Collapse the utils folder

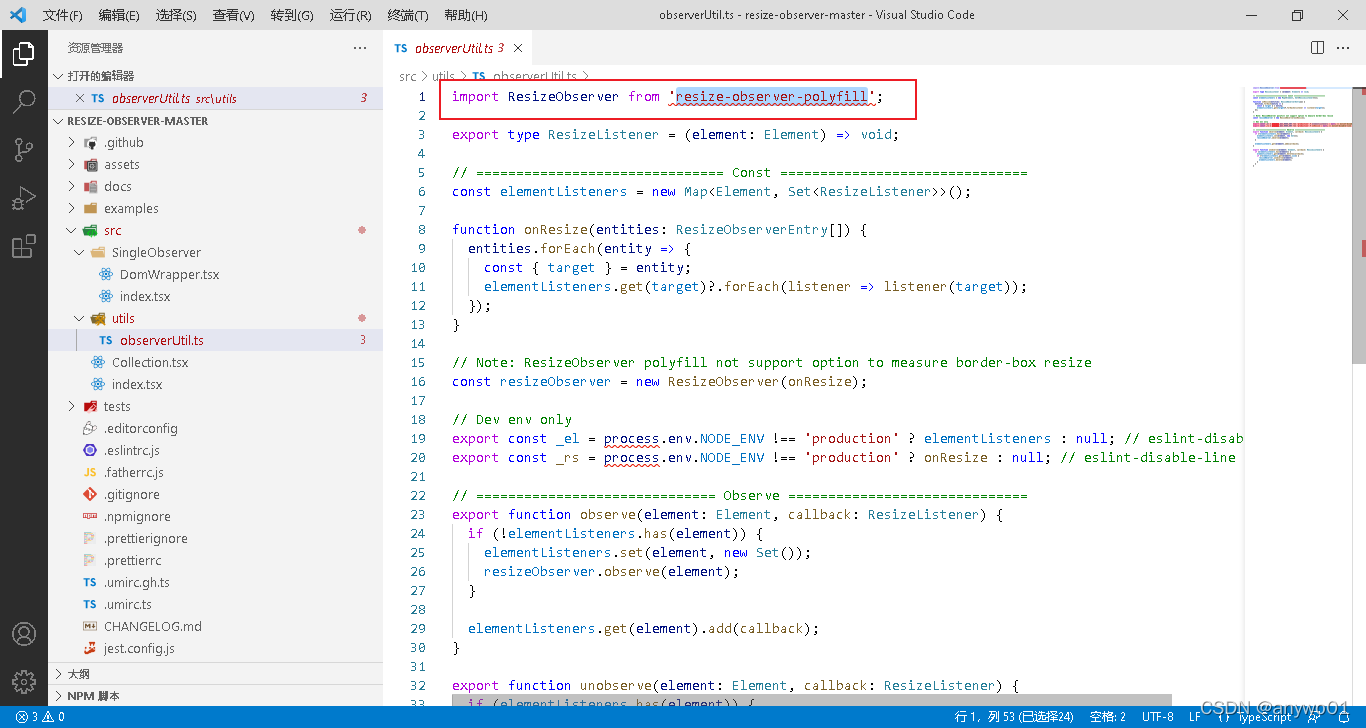coord(215,318)
